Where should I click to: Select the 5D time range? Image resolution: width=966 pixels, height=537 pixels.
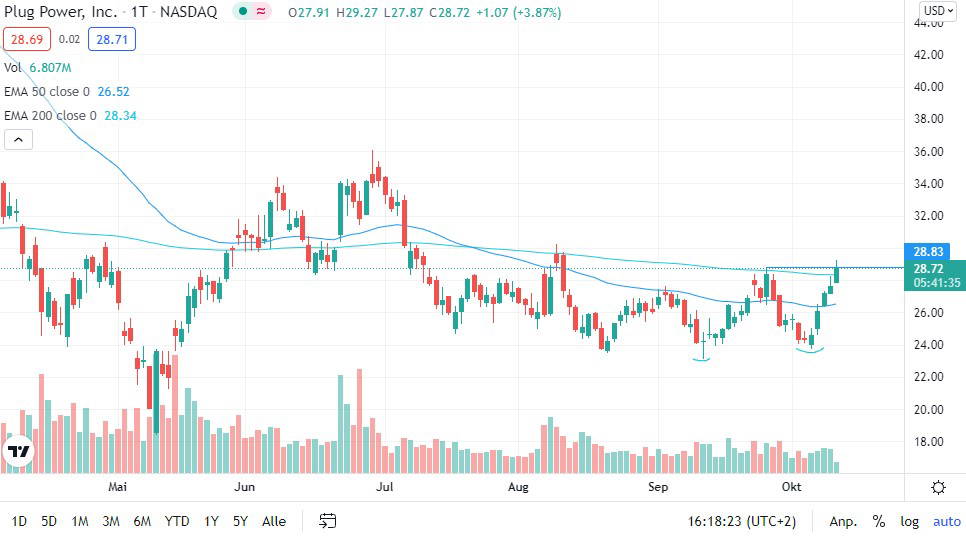tap(49, 521)
